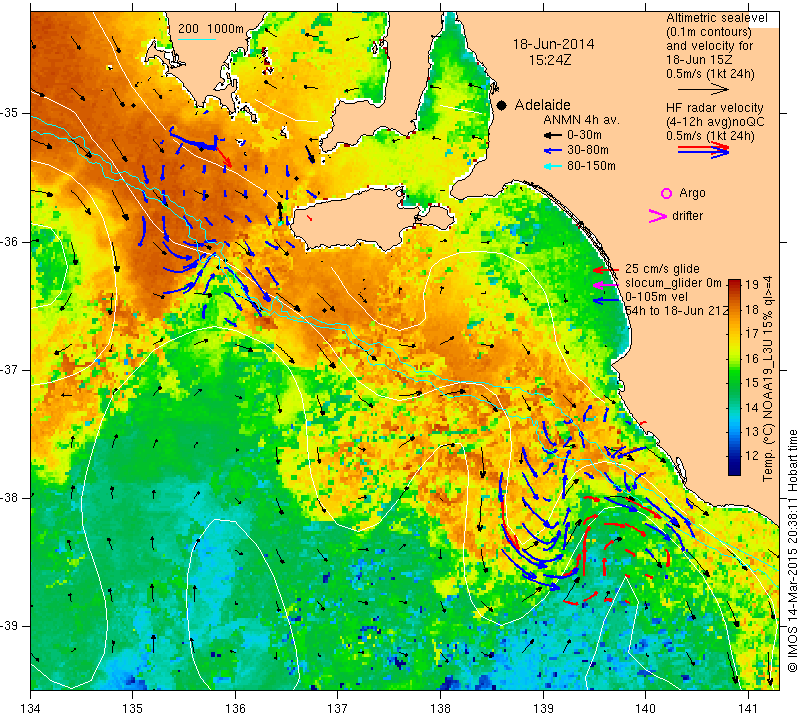Click the '138' longitude axis label

(440, 709)
